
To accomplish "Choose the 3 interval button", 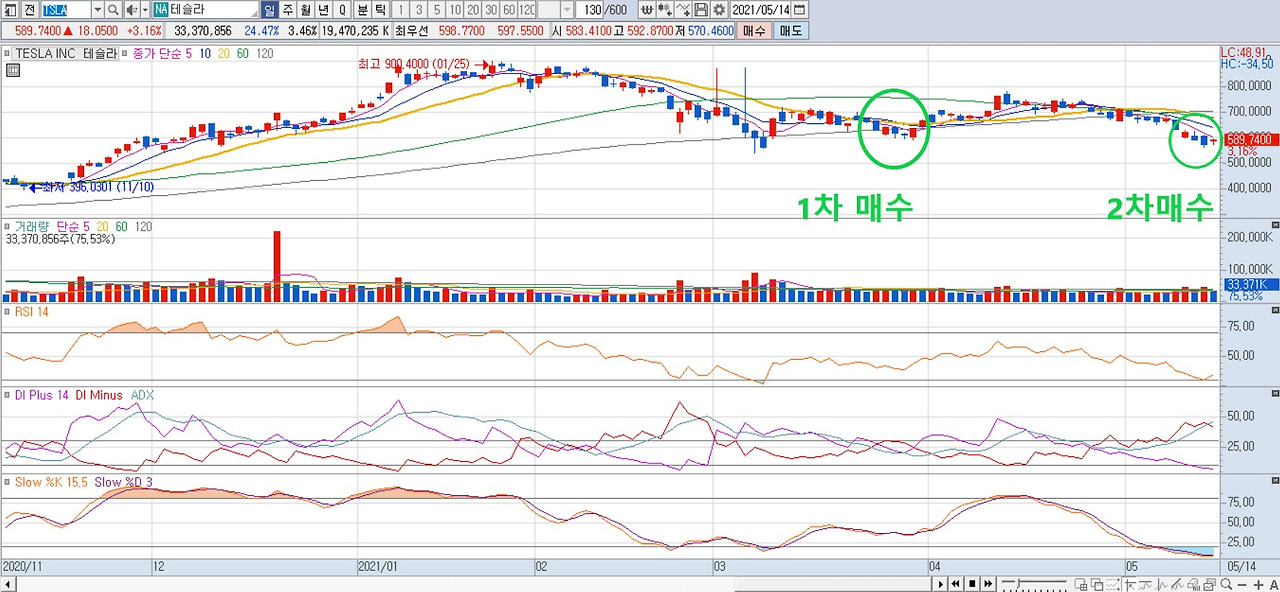I will coord(419,10).
